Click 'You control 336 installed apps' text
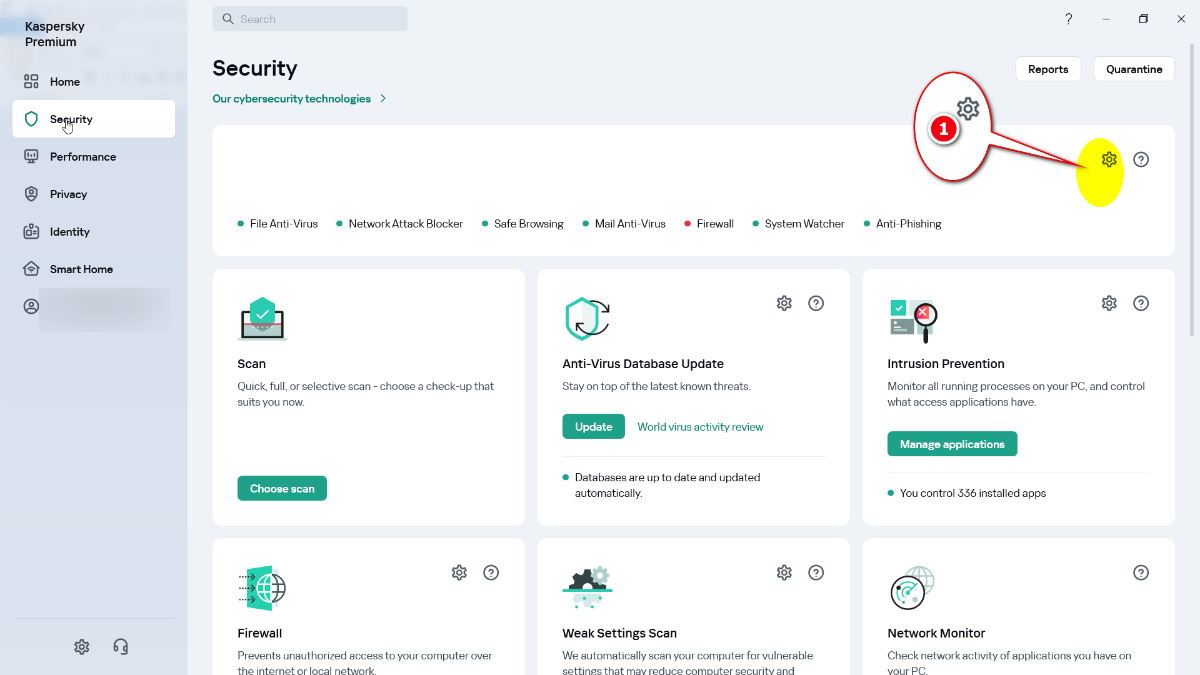This screenshot has height=675, width=1200. 973,493
